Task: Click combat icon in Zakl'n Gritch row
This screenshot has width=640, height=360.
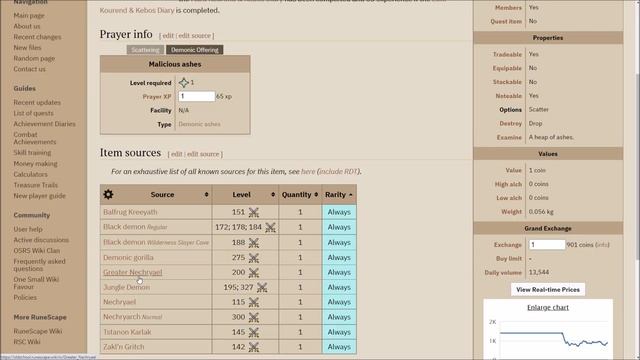Action: [x=254, y=347]
